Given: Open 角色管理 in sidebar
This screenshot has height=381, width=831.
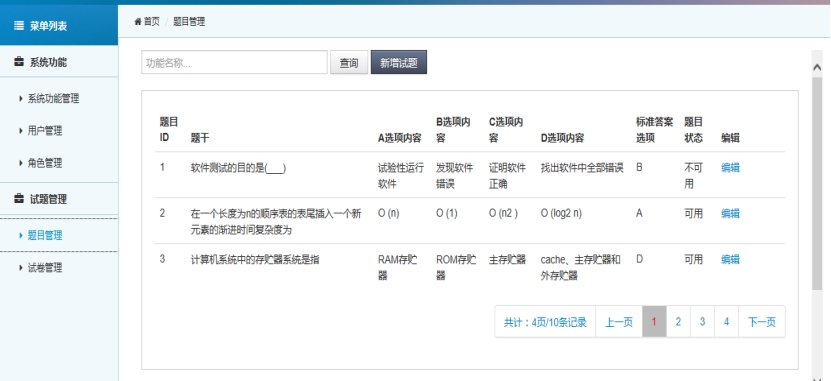Looking at the screenshot, I should point(45,163).
